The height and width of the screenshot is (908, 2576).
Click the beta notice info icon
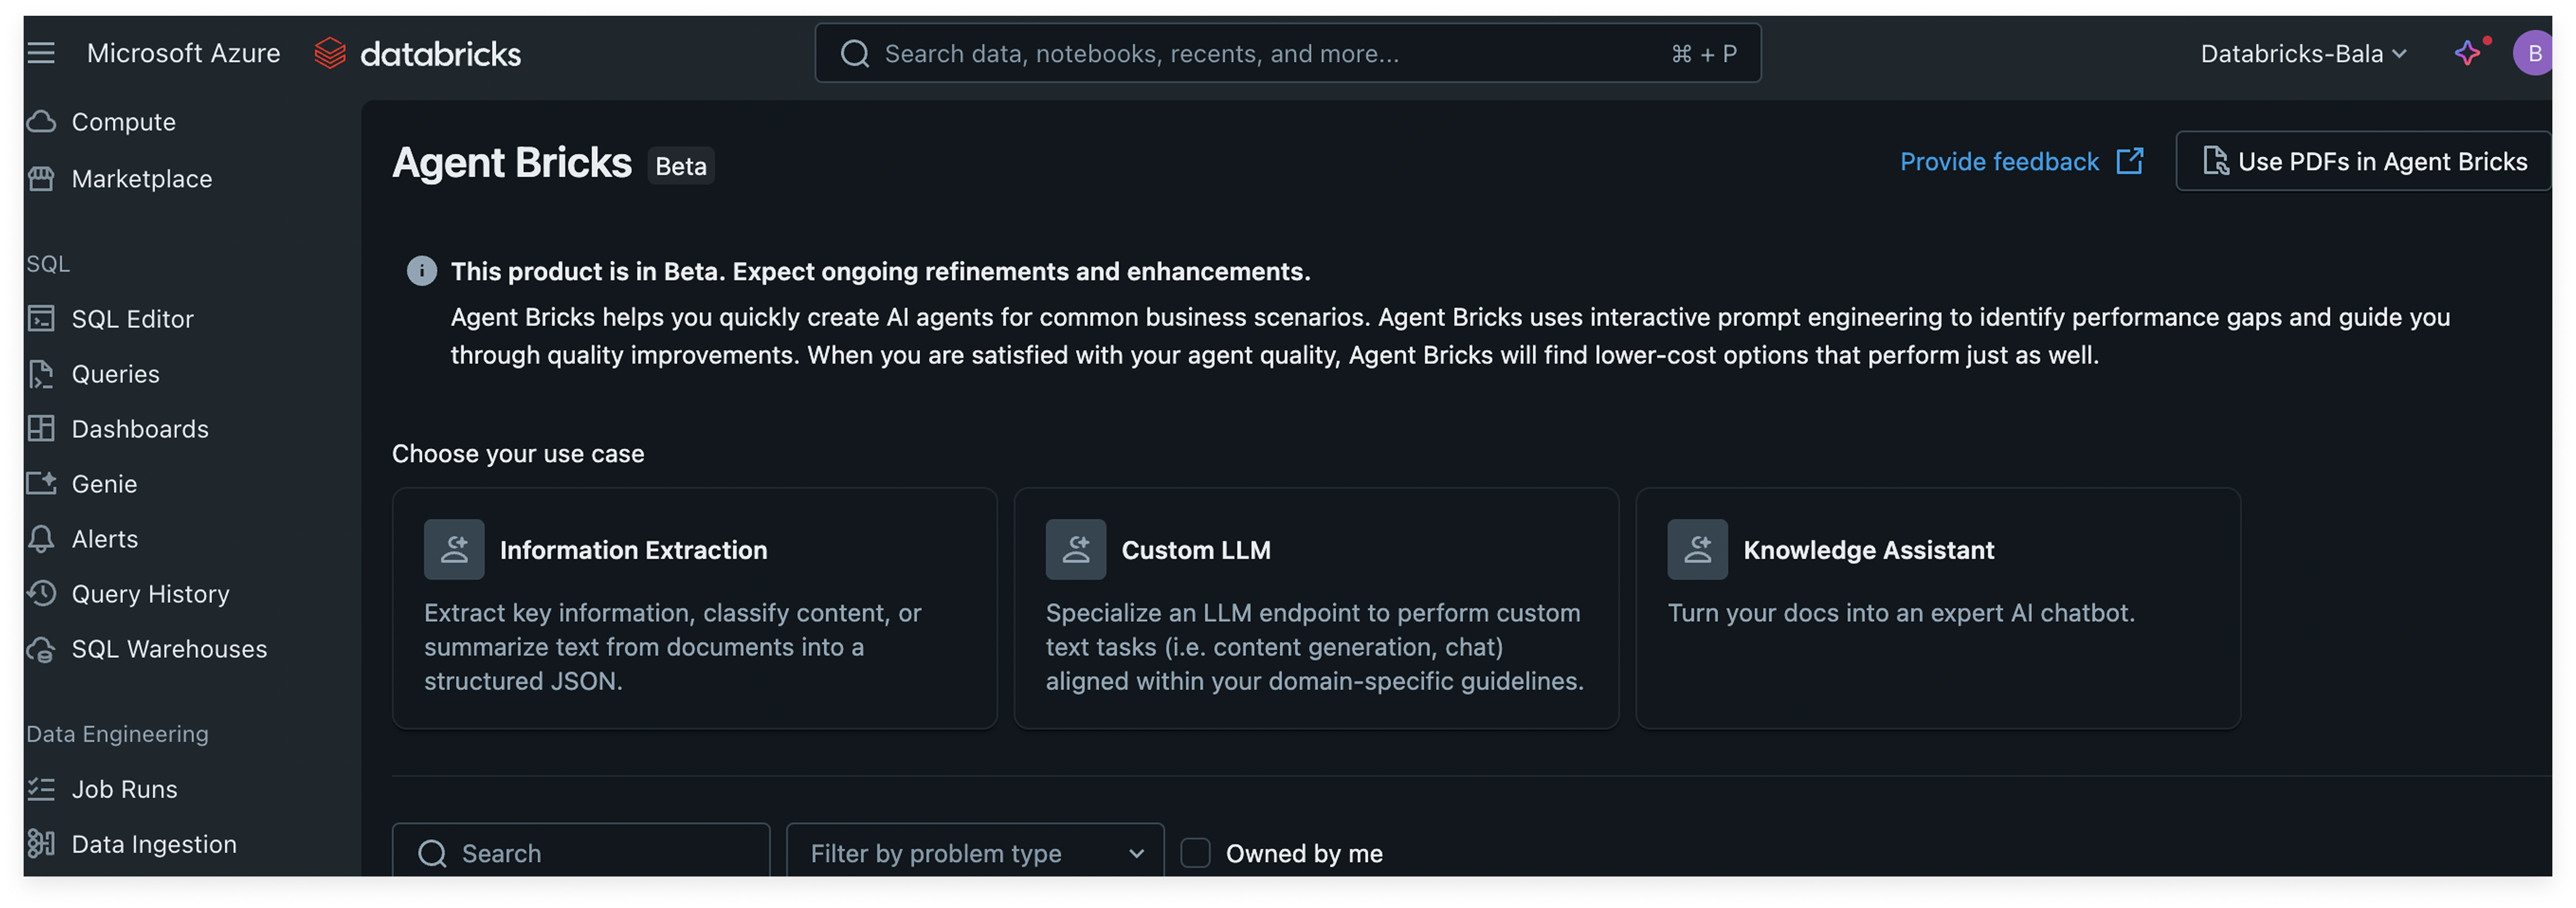point(421,271)
